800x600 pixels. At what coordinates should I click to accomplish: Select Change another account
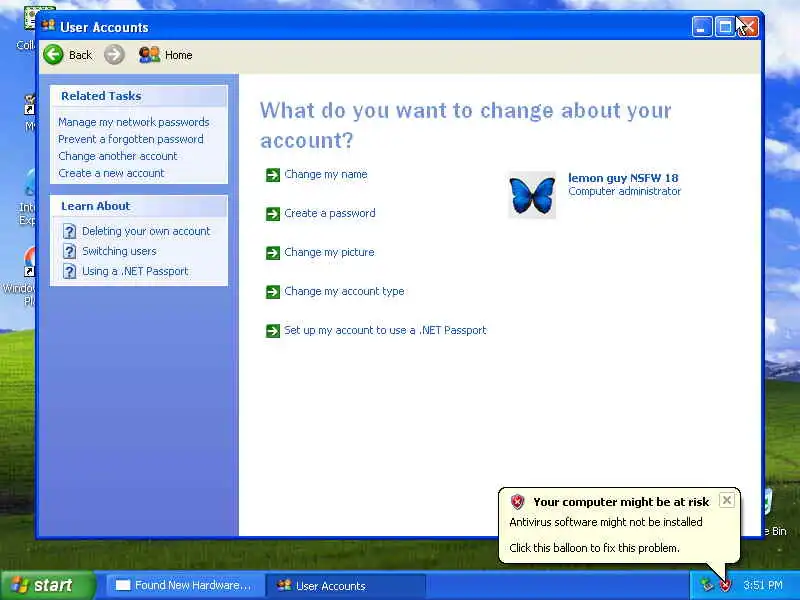tap(117, 156)
